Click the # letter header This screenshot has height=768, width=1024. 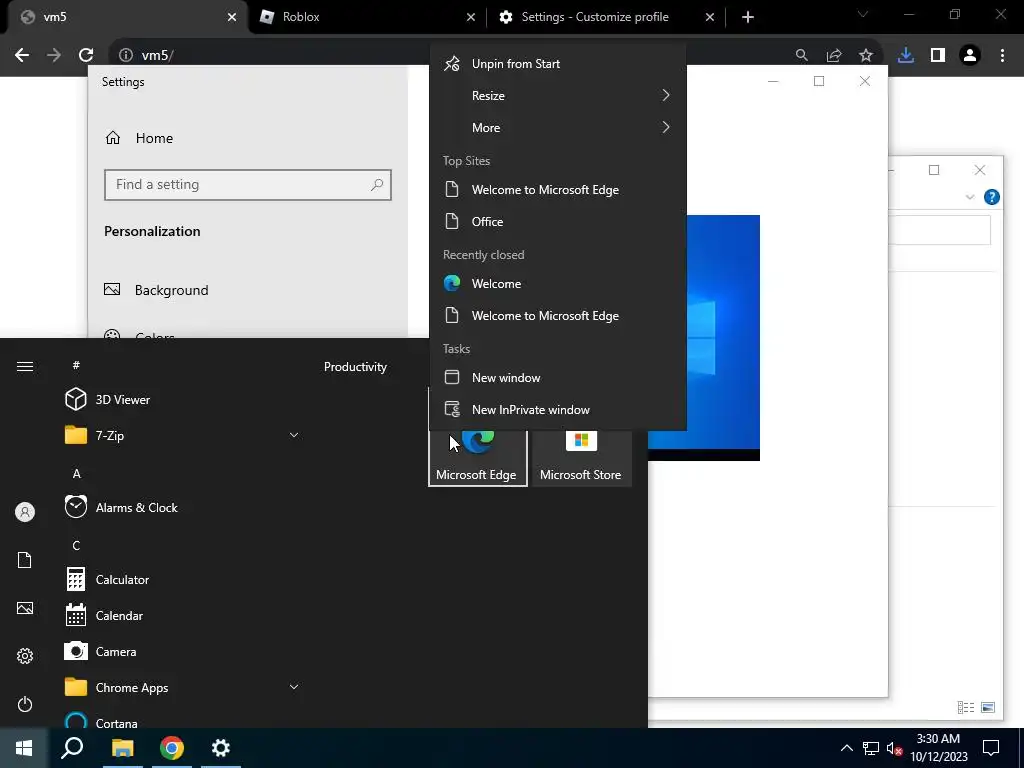pyautogui.click(x=76, y=365)
